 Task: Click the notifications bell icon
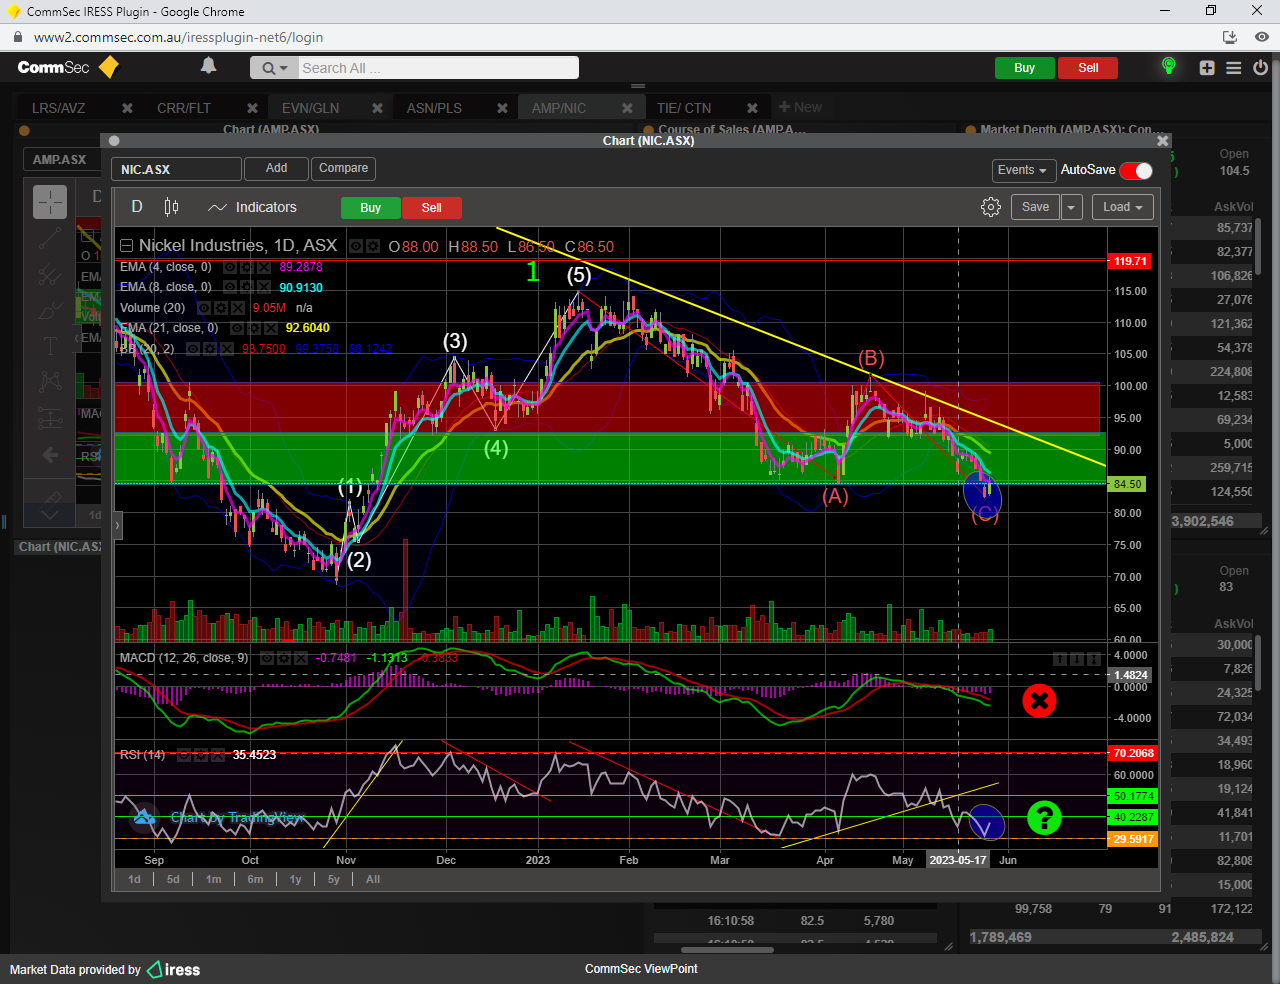tap(208, 66)
